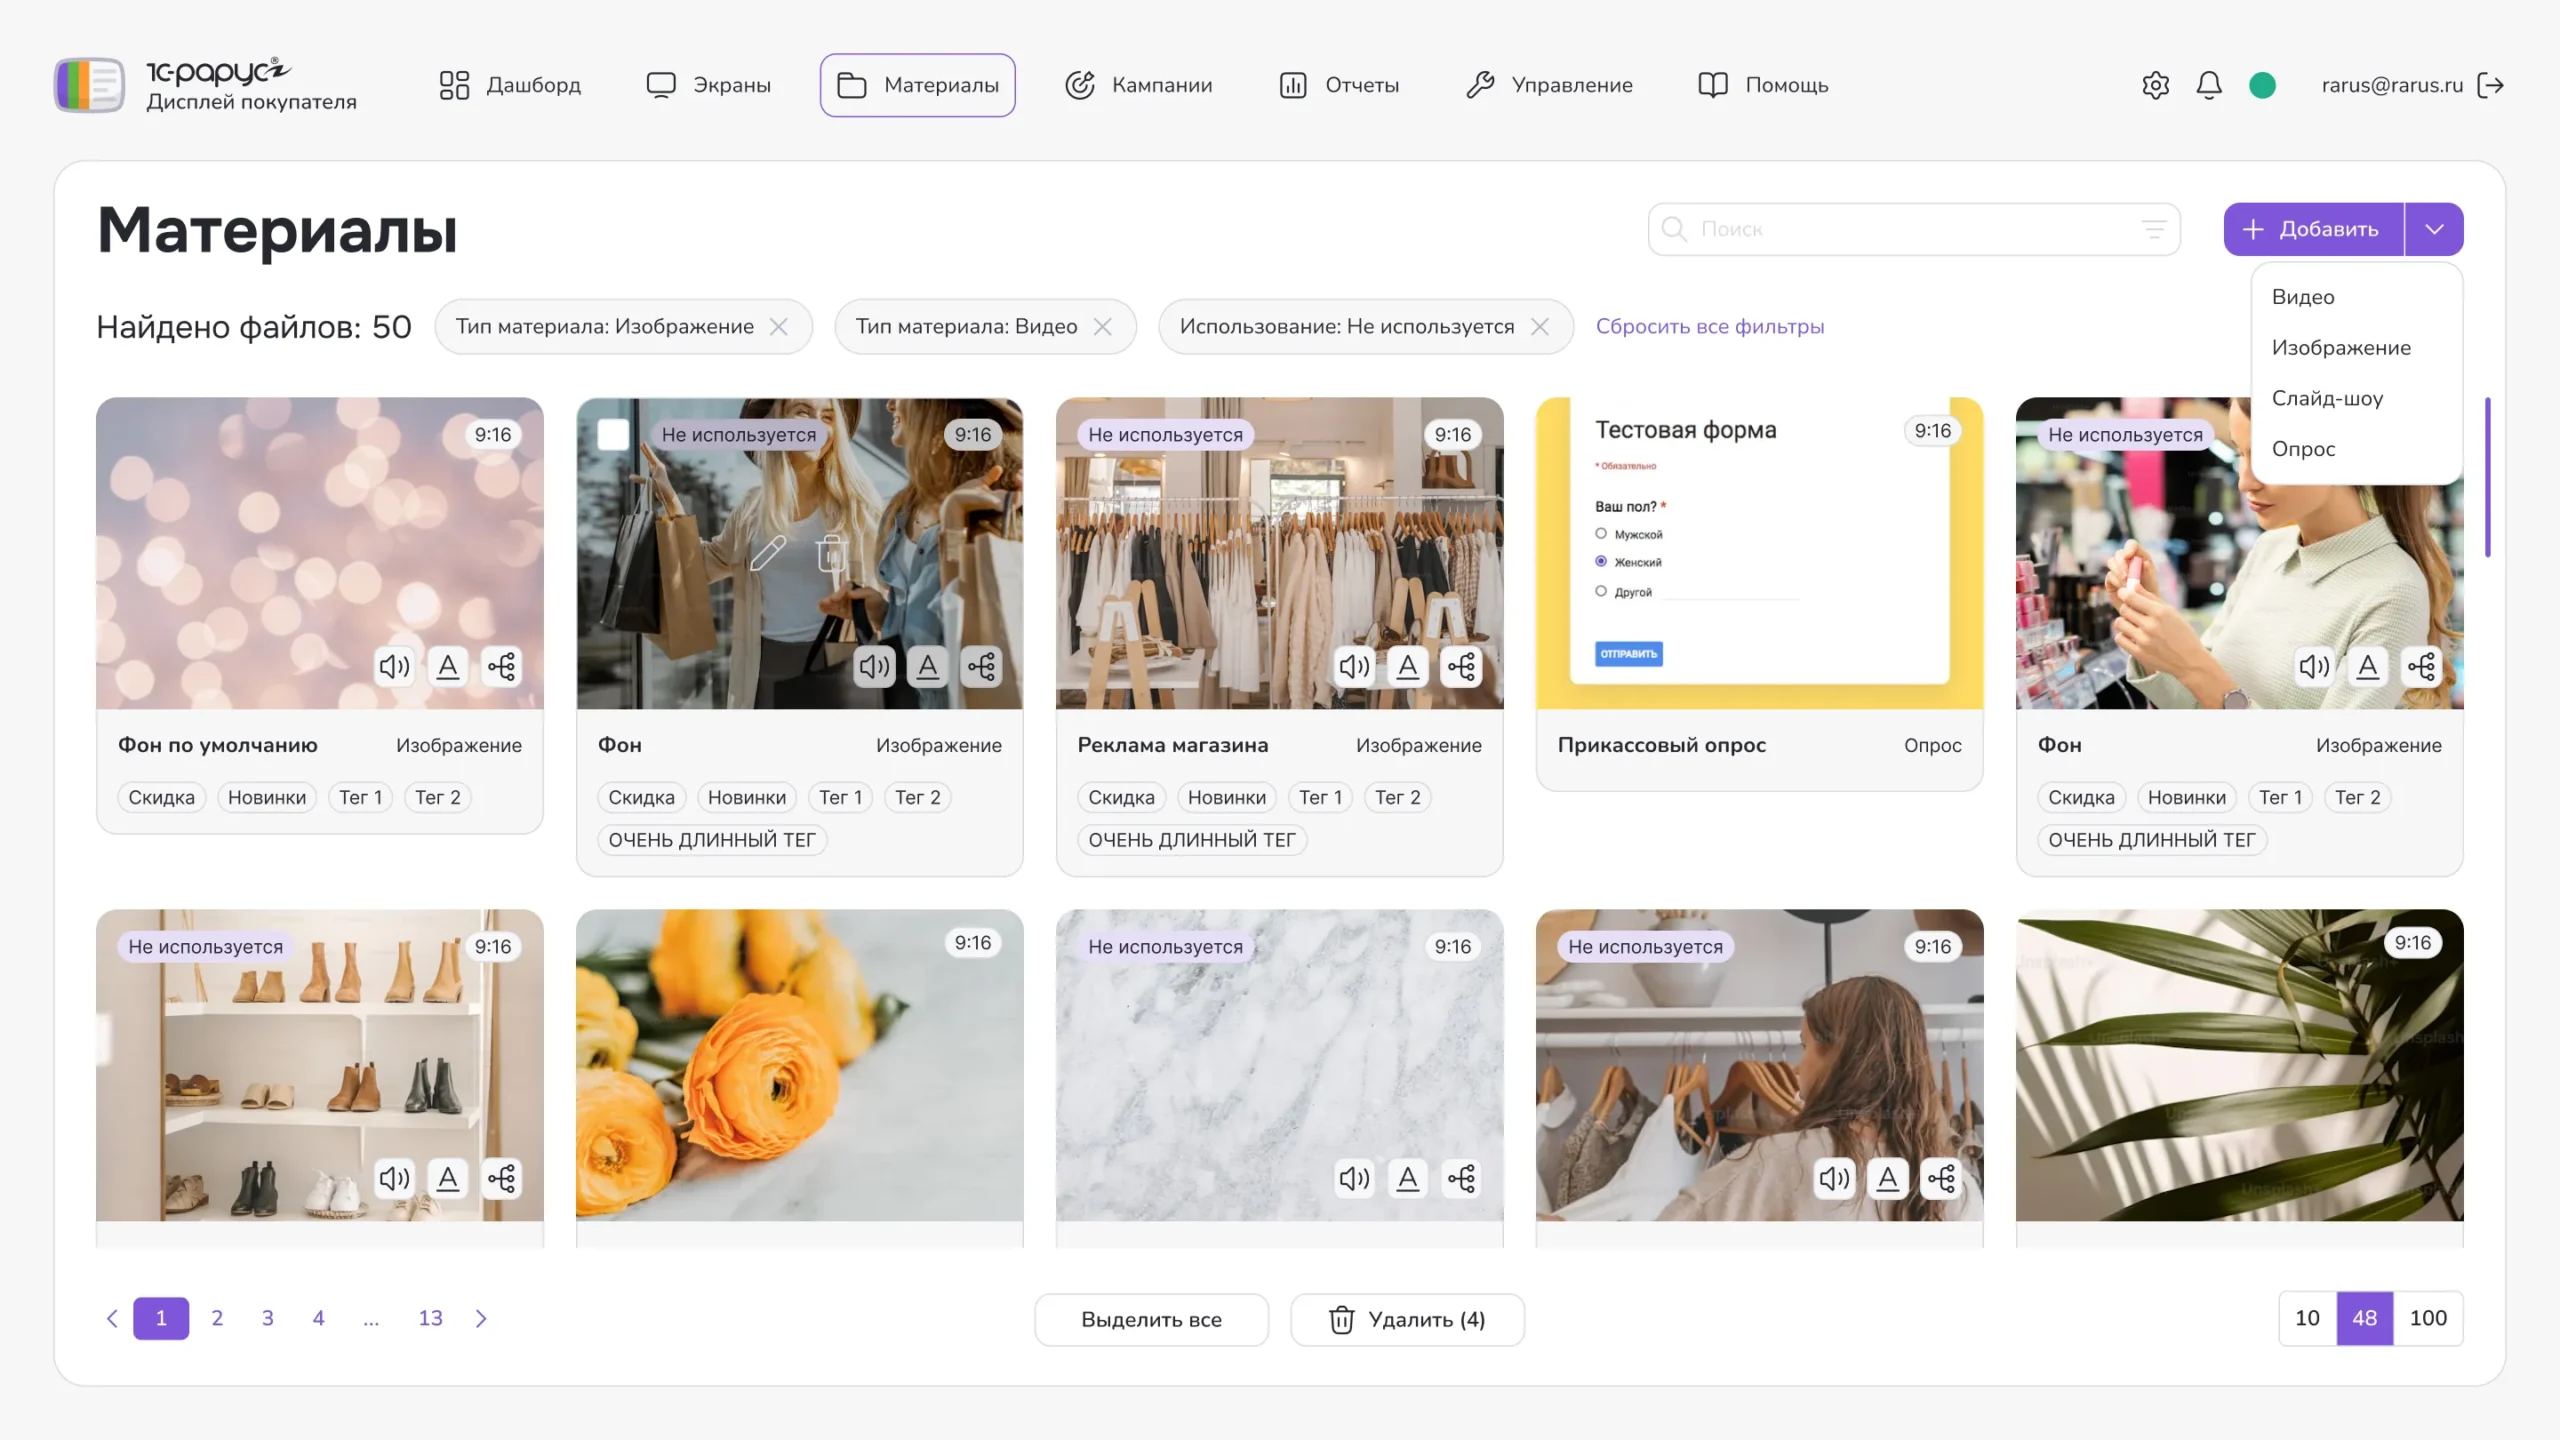Remove the 'Использование: Не используется' filter
Viewport: 2560px width, 1440px height.
(1539, 327)
